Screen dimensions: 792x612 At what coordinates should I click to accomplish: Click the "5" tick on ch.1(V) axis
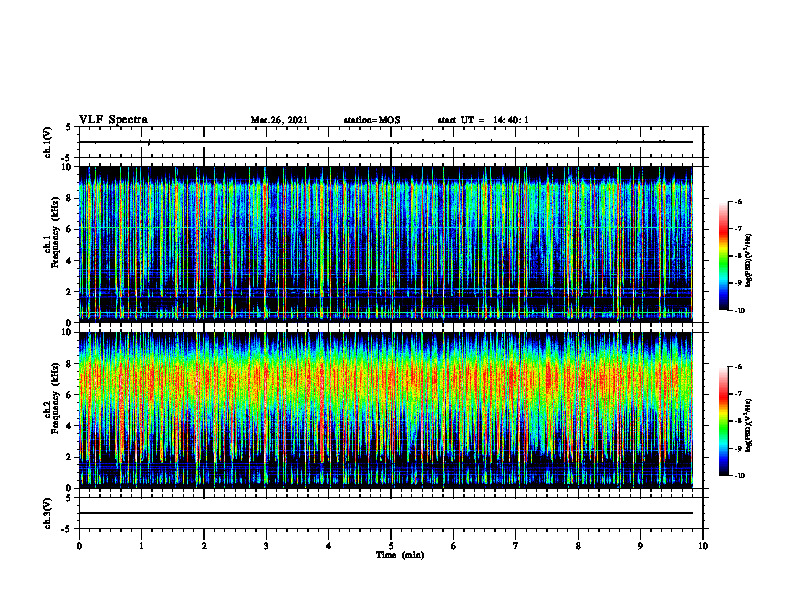[x=70, y=127]
